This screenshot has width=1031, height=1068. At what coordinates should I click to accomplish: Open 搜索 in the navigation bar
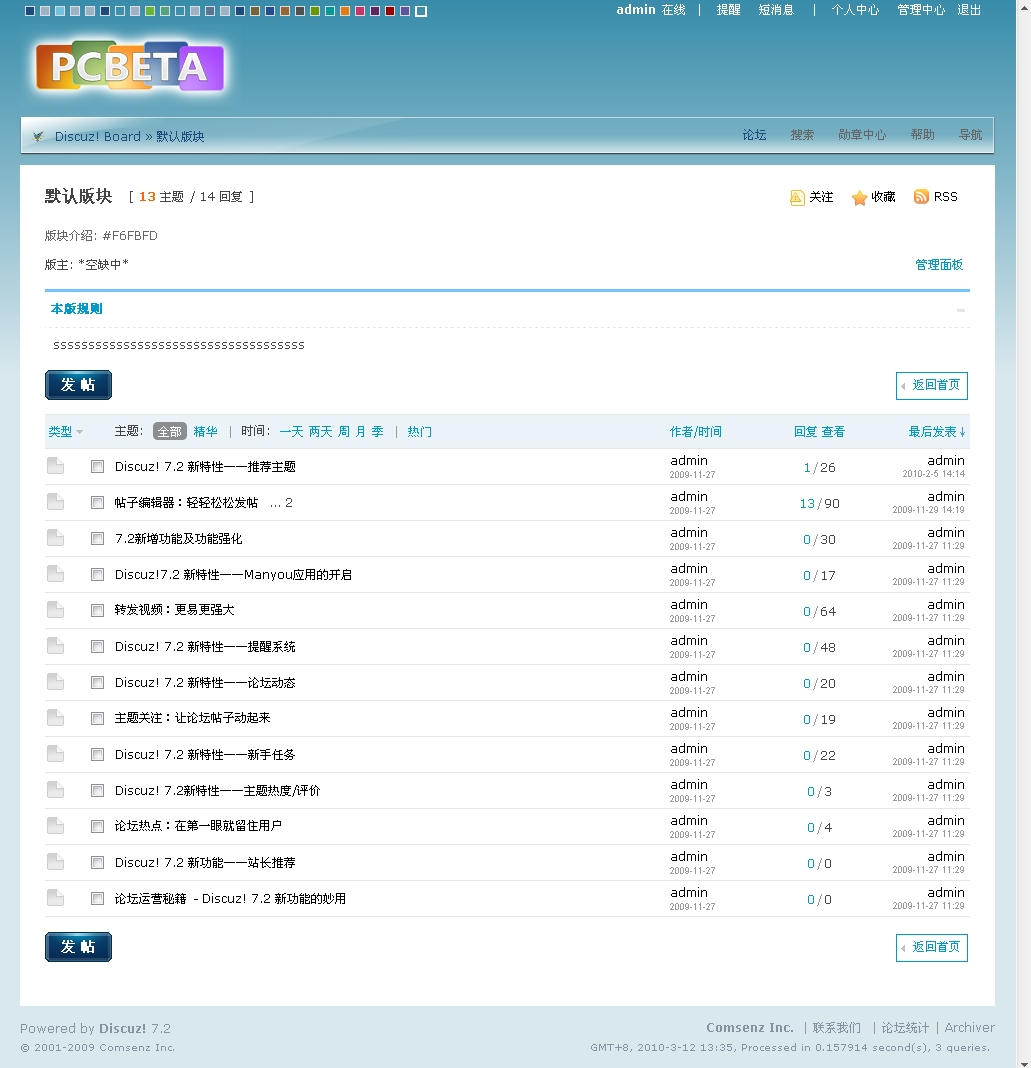802,135
